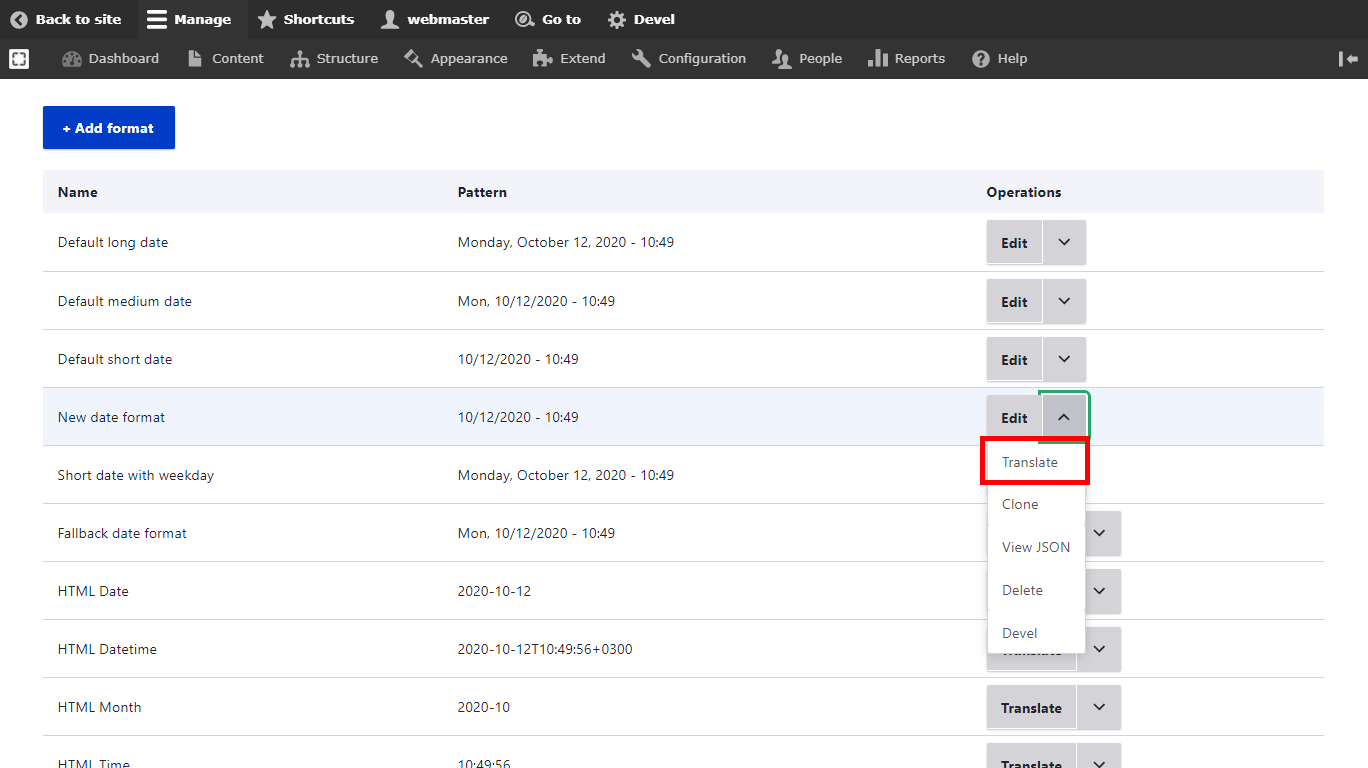The height and width of the screenshot is (768, 1368).
Task: Open Structure from the admin toolbar
Action: coord(334,59)
